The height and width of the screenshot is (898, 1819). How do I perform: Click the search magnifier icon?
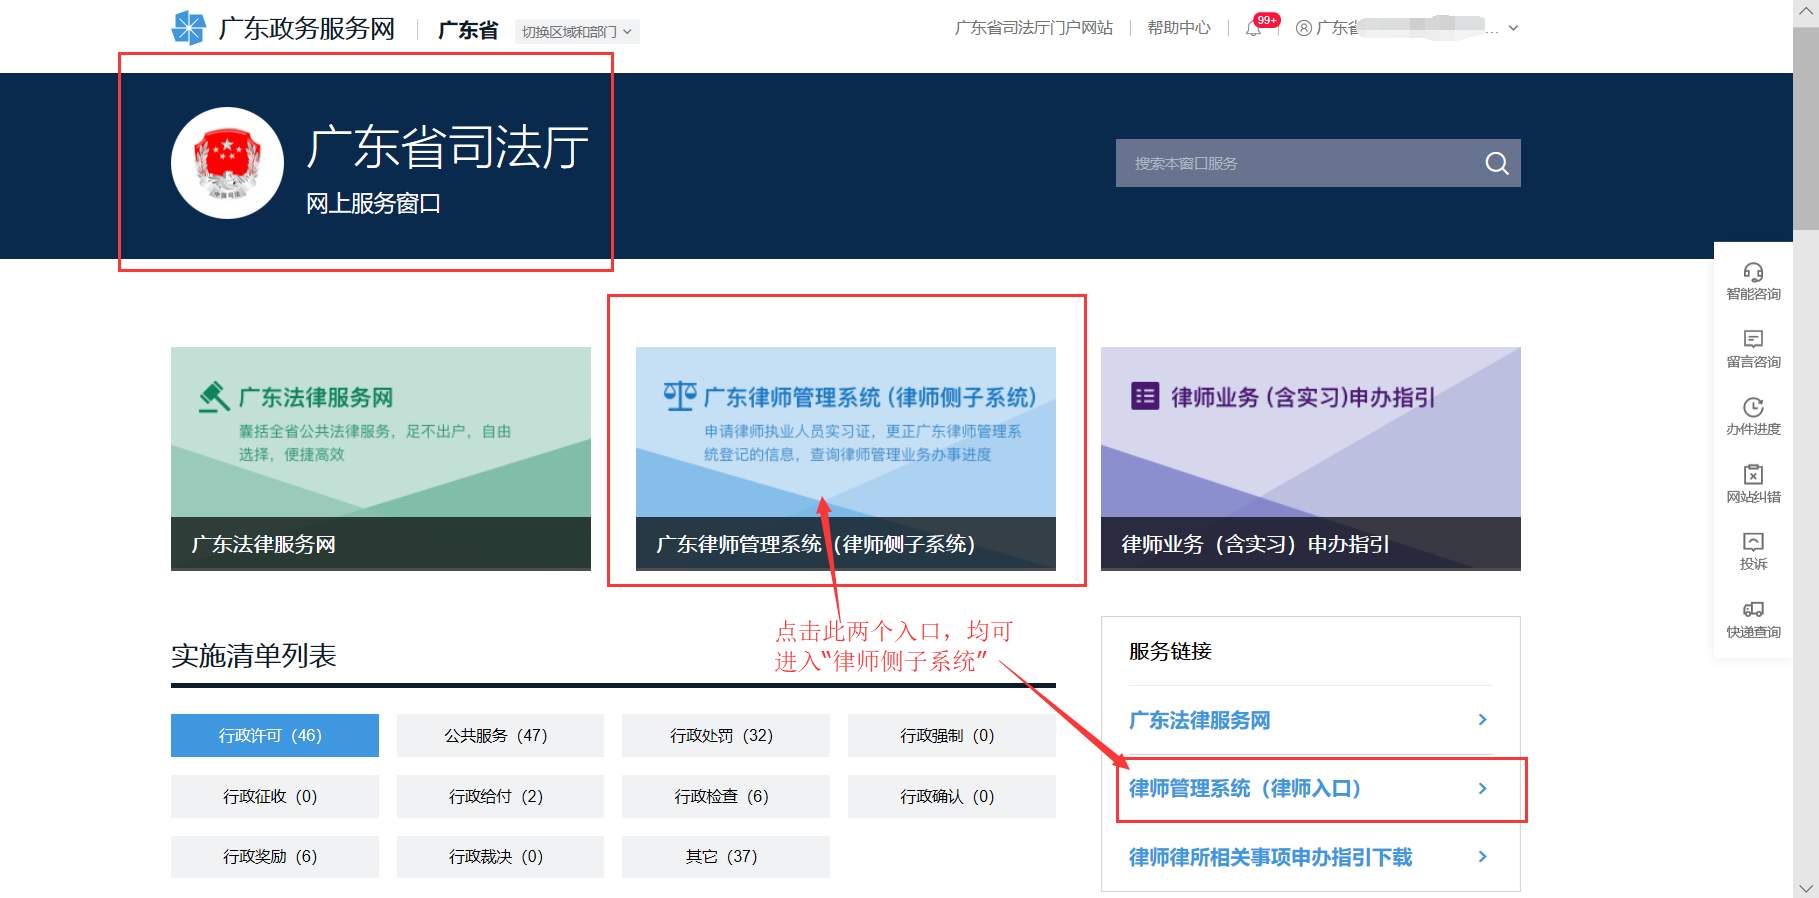(1496, 163)
